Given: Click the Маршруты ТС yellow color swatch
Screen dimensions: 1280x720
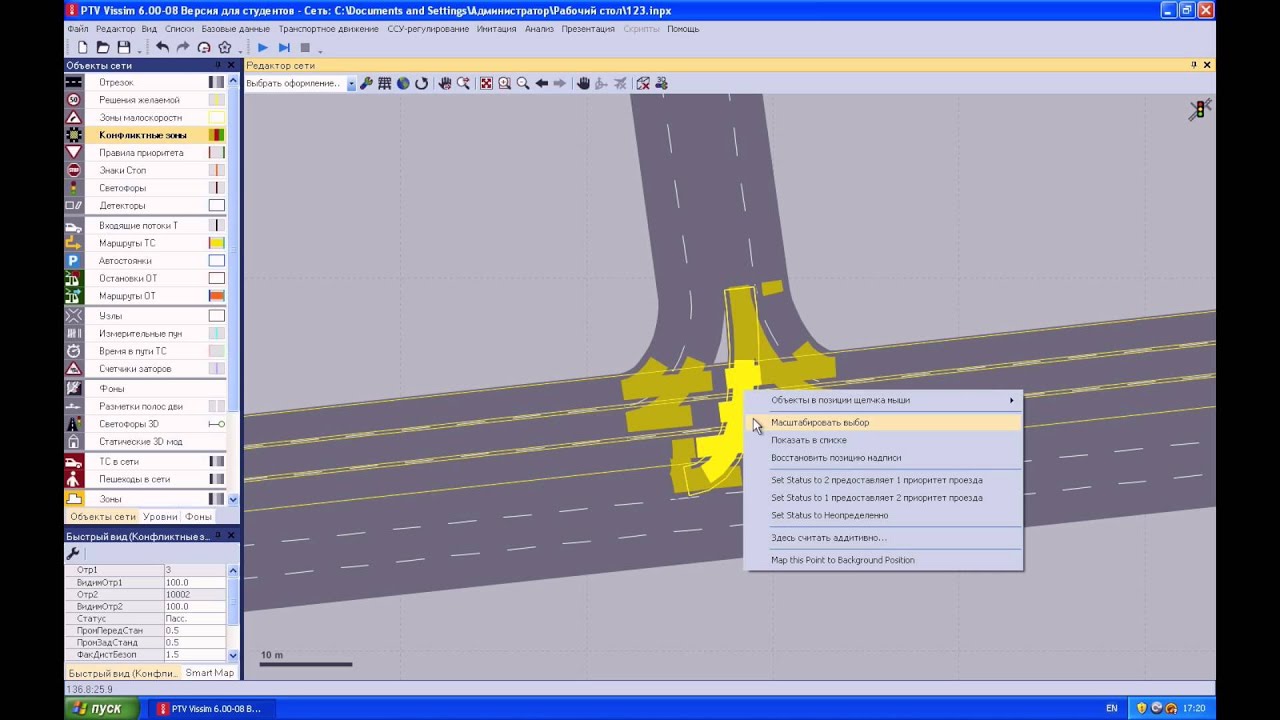Looking at the screenshot, I should pyautogui.click(x=216, y=243).
